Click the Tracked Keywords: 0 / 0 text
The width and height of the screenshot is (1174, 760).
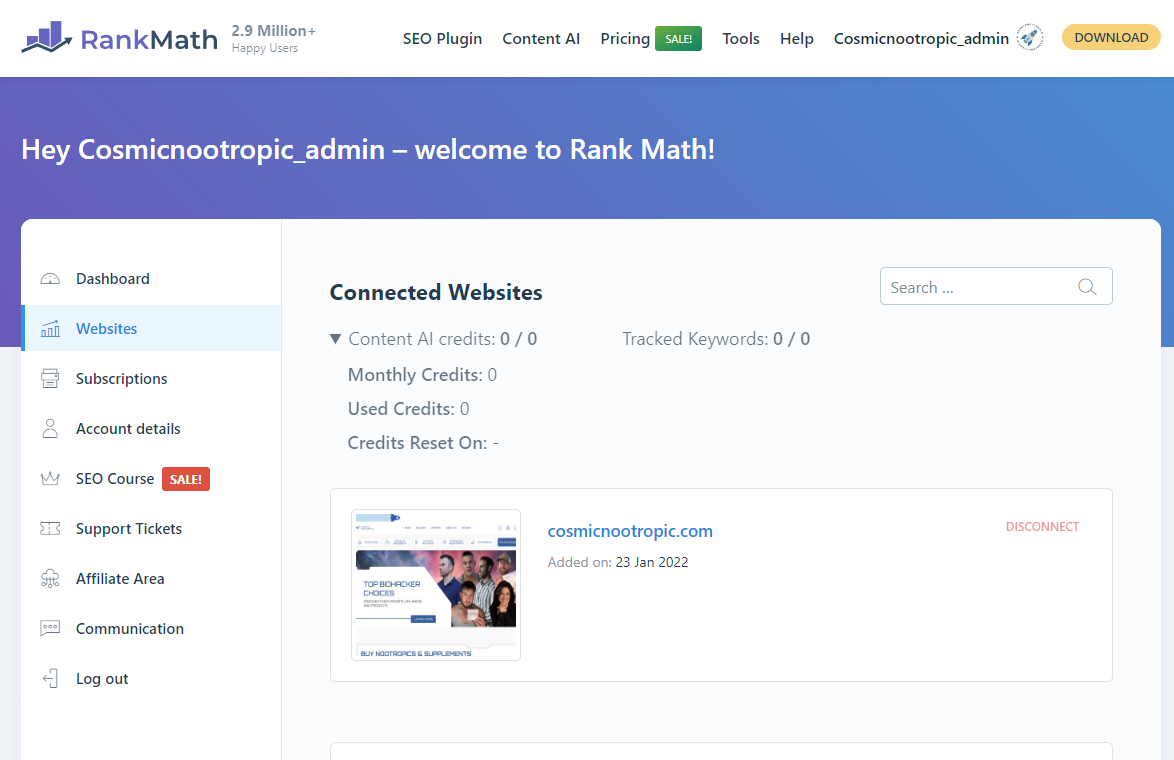point(716,339)
